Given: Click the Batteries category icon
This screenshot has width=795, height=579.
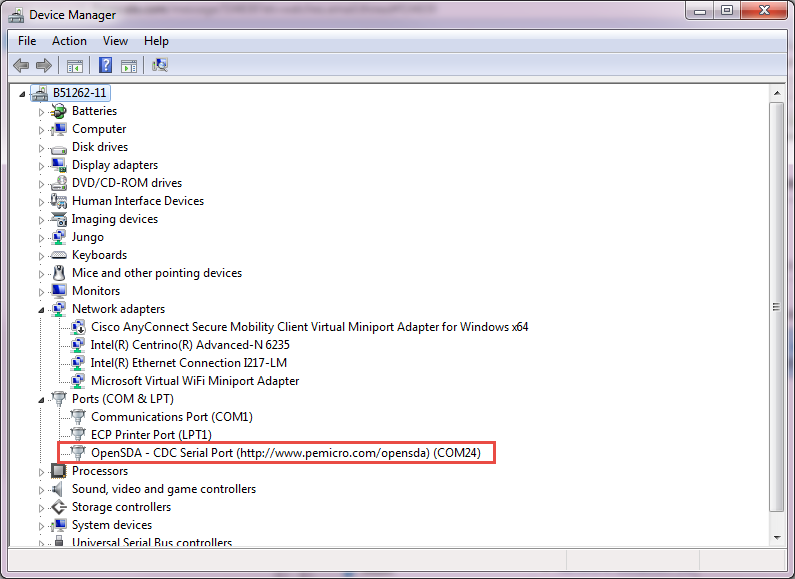Looking at the screenshot, I should 59,111.
